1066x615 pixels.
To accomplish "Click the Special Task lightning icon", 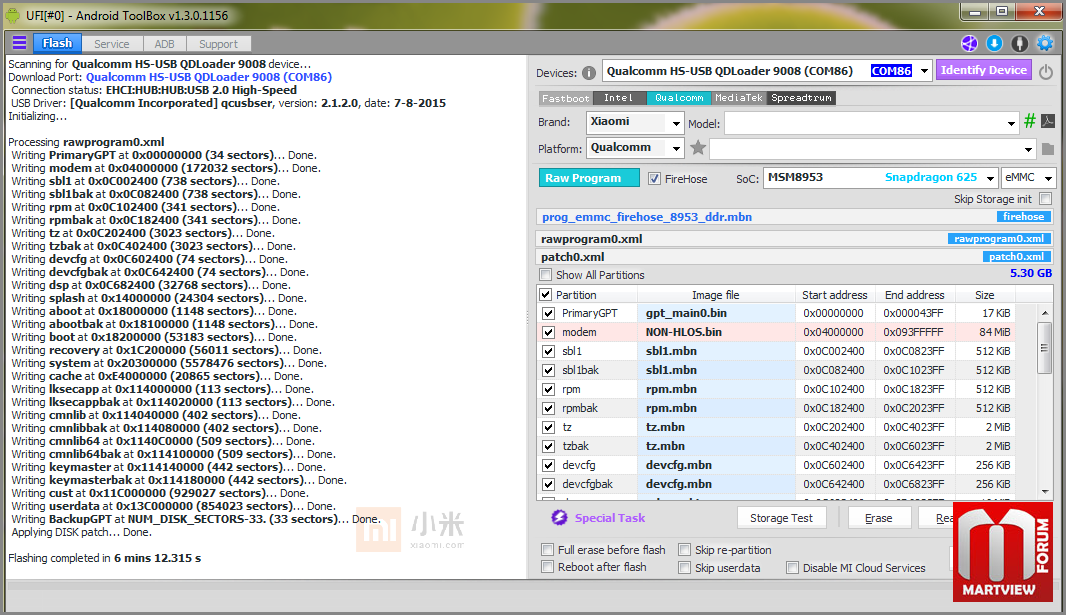I will (559, 518).
